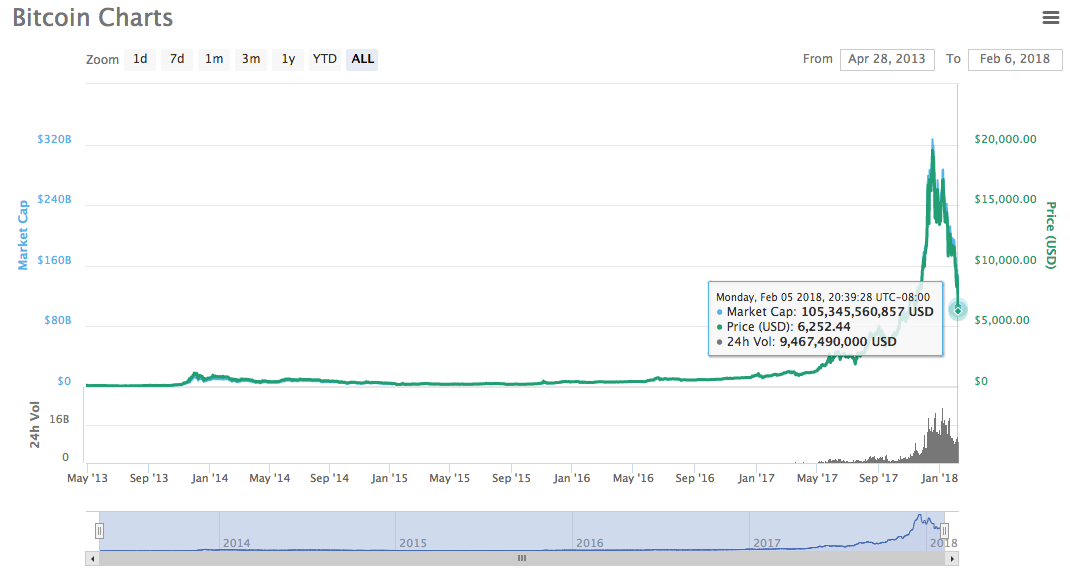Click the Jan '15 x-axis label
The width and height of the screenshot is (1070, 574).
pyautogui.click(x=389, y=478)
